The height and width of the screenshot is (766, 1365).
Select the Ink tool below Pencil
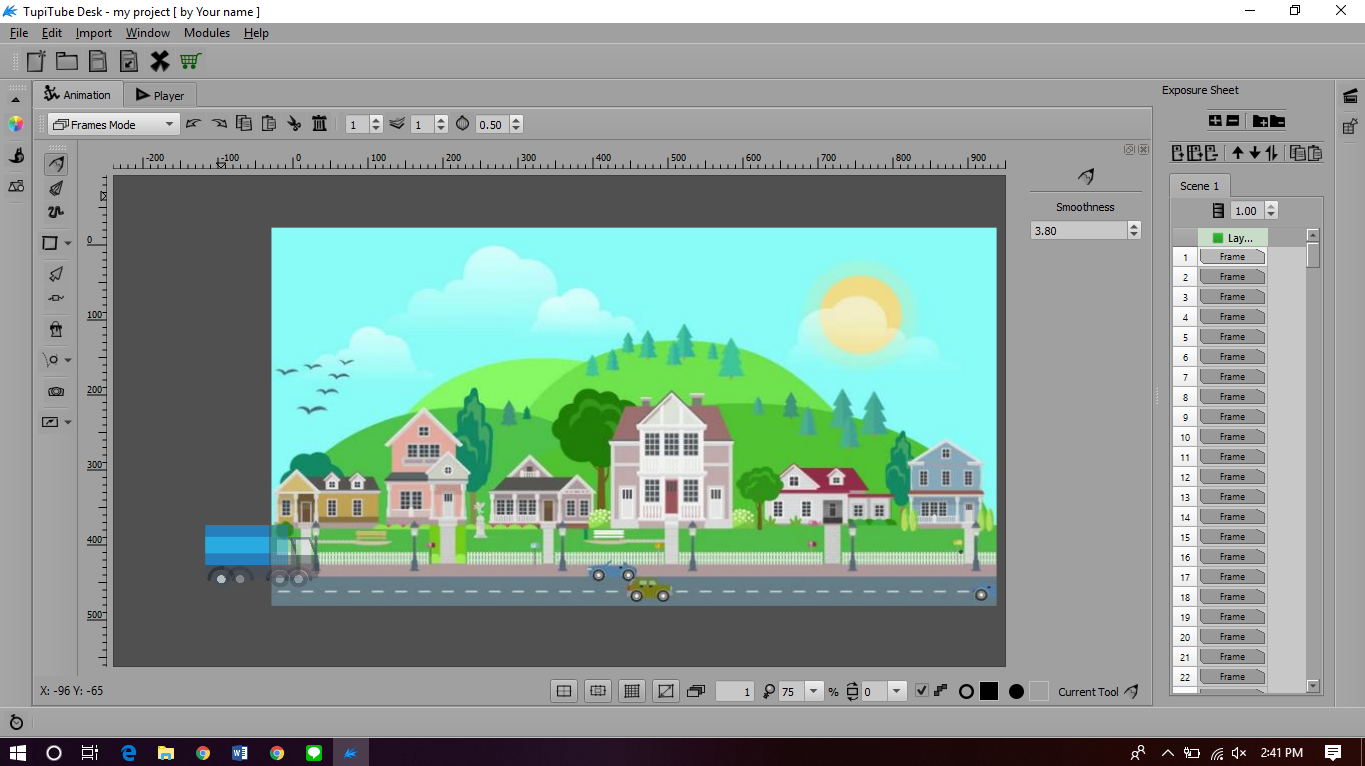pos(56,188)
